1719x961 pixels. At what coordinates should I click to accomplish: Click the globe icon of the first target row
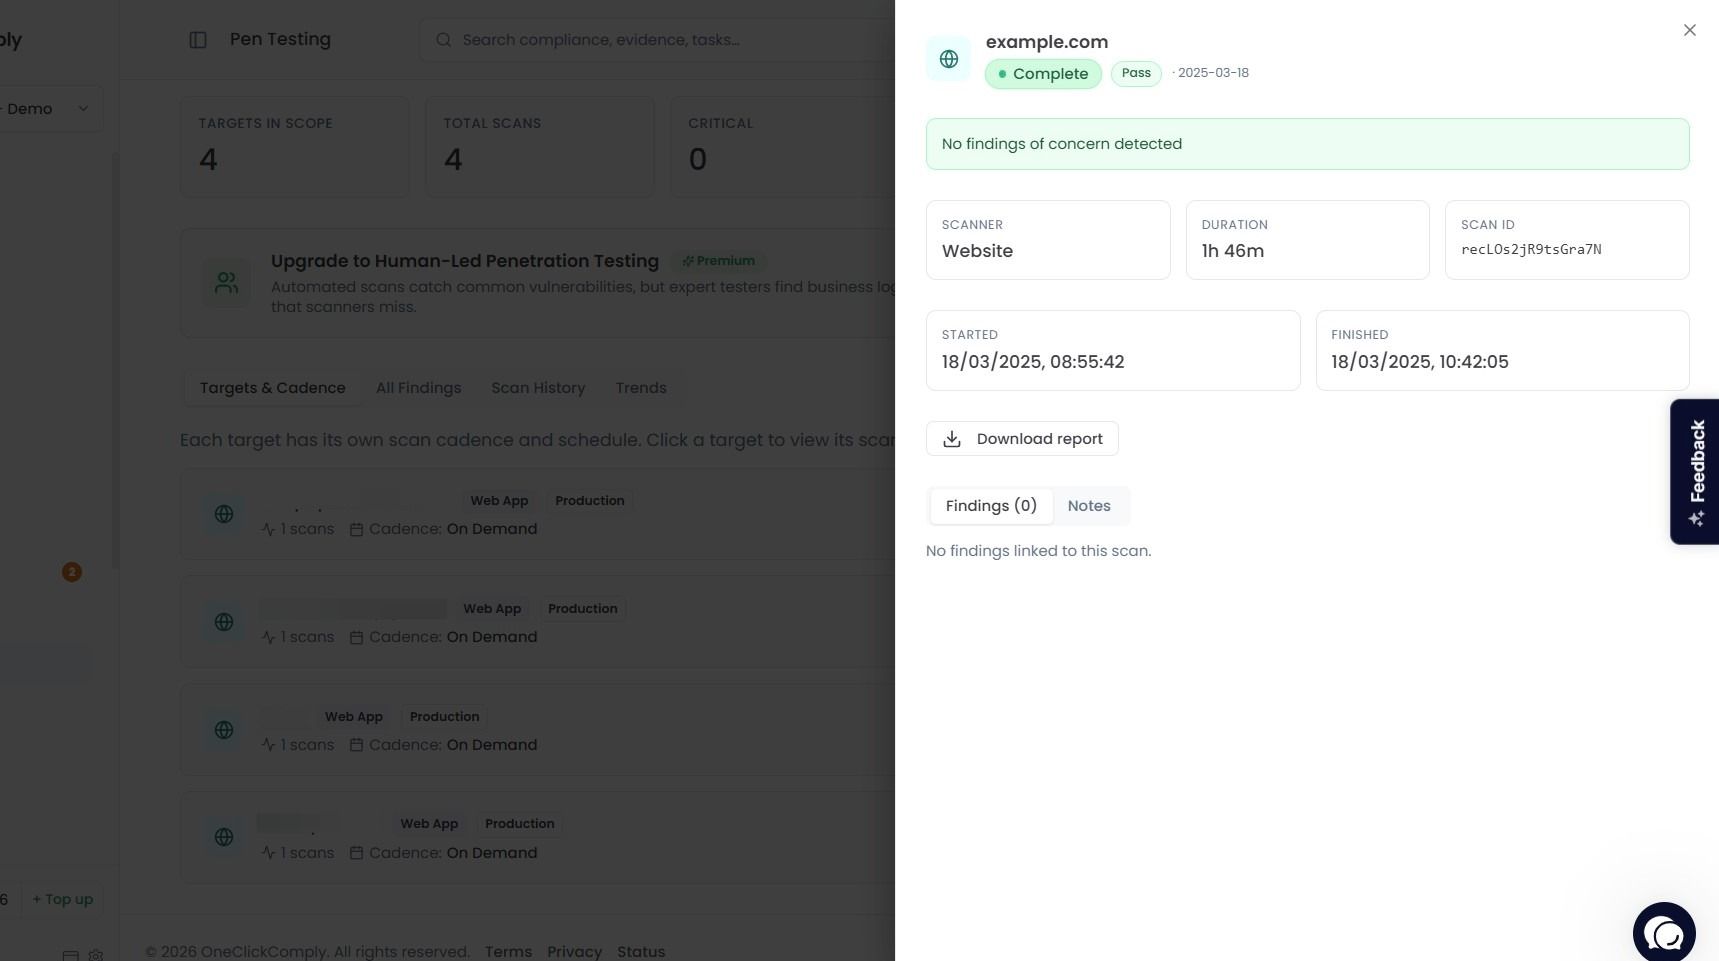pos(224,514)
